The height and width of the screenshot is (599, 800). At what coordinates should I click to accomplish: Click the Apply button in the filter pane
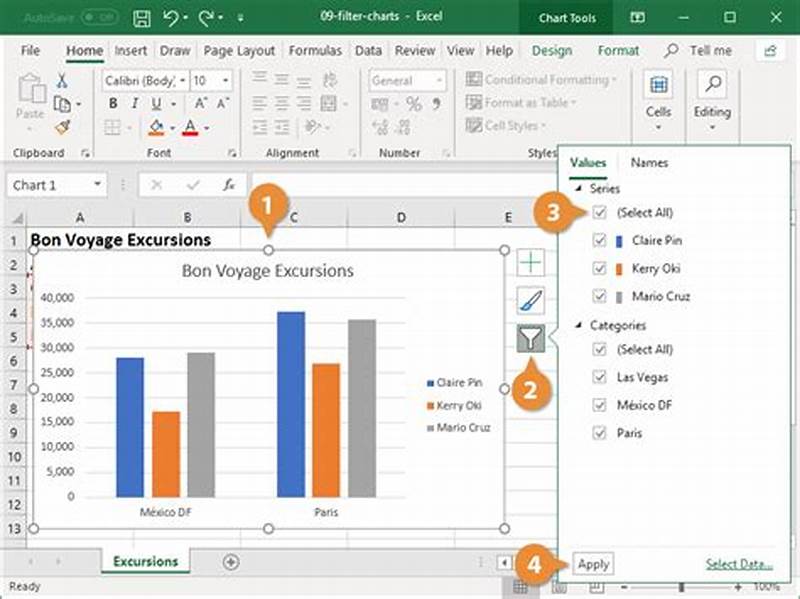pos(594,564)
